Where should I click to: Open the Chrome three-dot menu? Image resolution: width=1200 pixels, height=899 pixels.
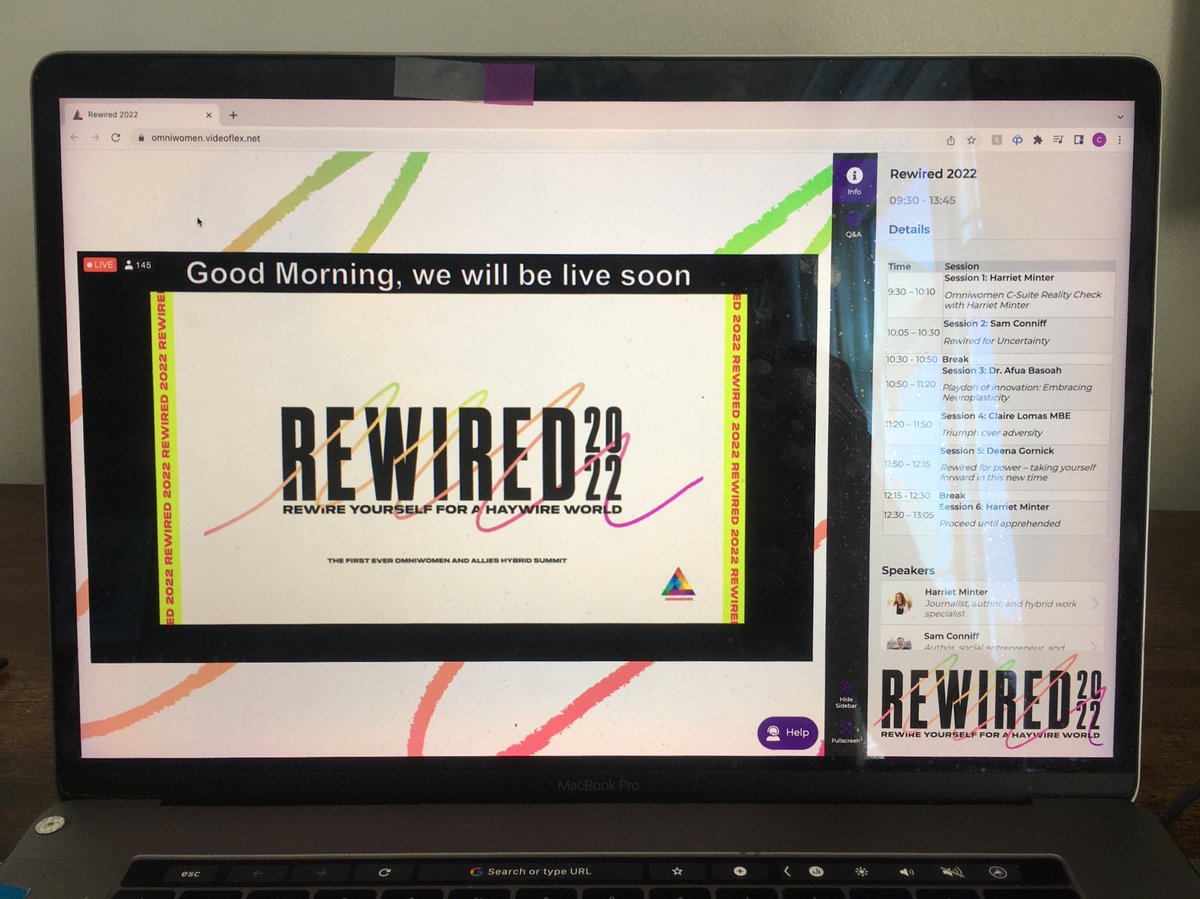(x=1120, y=140)
